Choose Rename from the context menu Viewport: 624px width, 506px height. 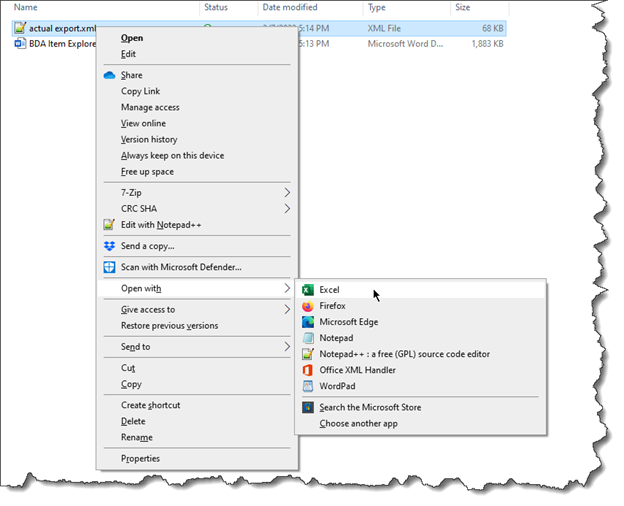pos(197,438)
